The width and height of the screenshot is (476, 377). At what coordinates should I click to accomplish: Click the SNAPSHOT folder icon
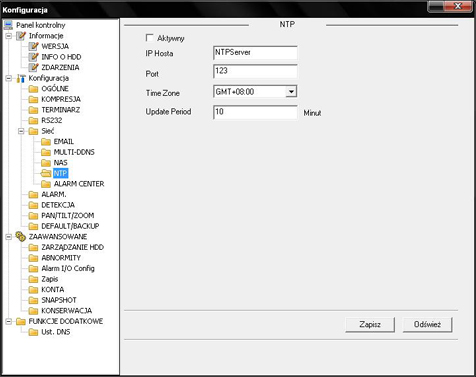point(33,300)
